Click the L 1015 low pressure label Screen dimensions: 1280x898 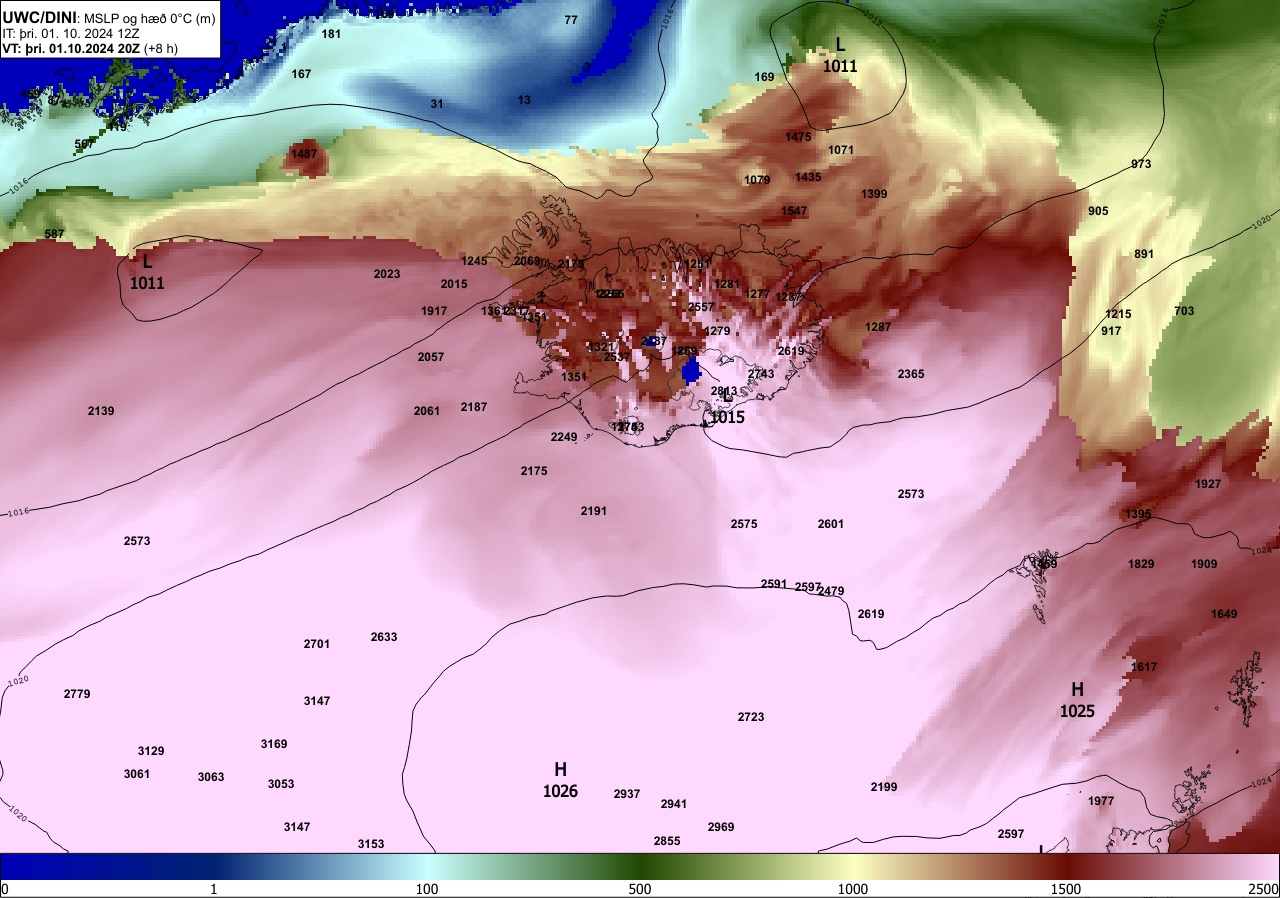(x=727, y=408)
